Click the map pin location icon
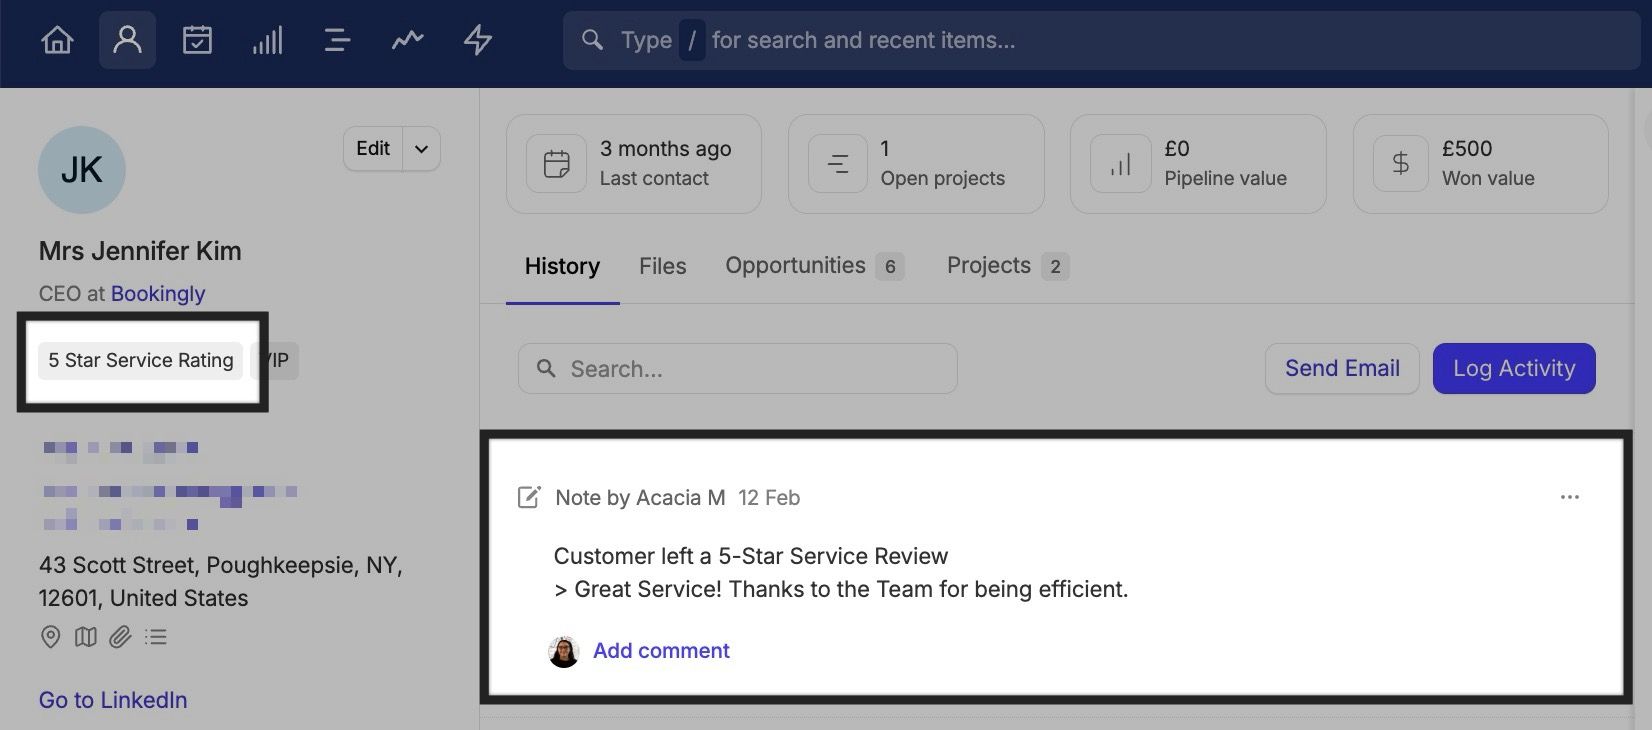The width and height of the screenshot is (1652, 730). click(x=51, y=637)
